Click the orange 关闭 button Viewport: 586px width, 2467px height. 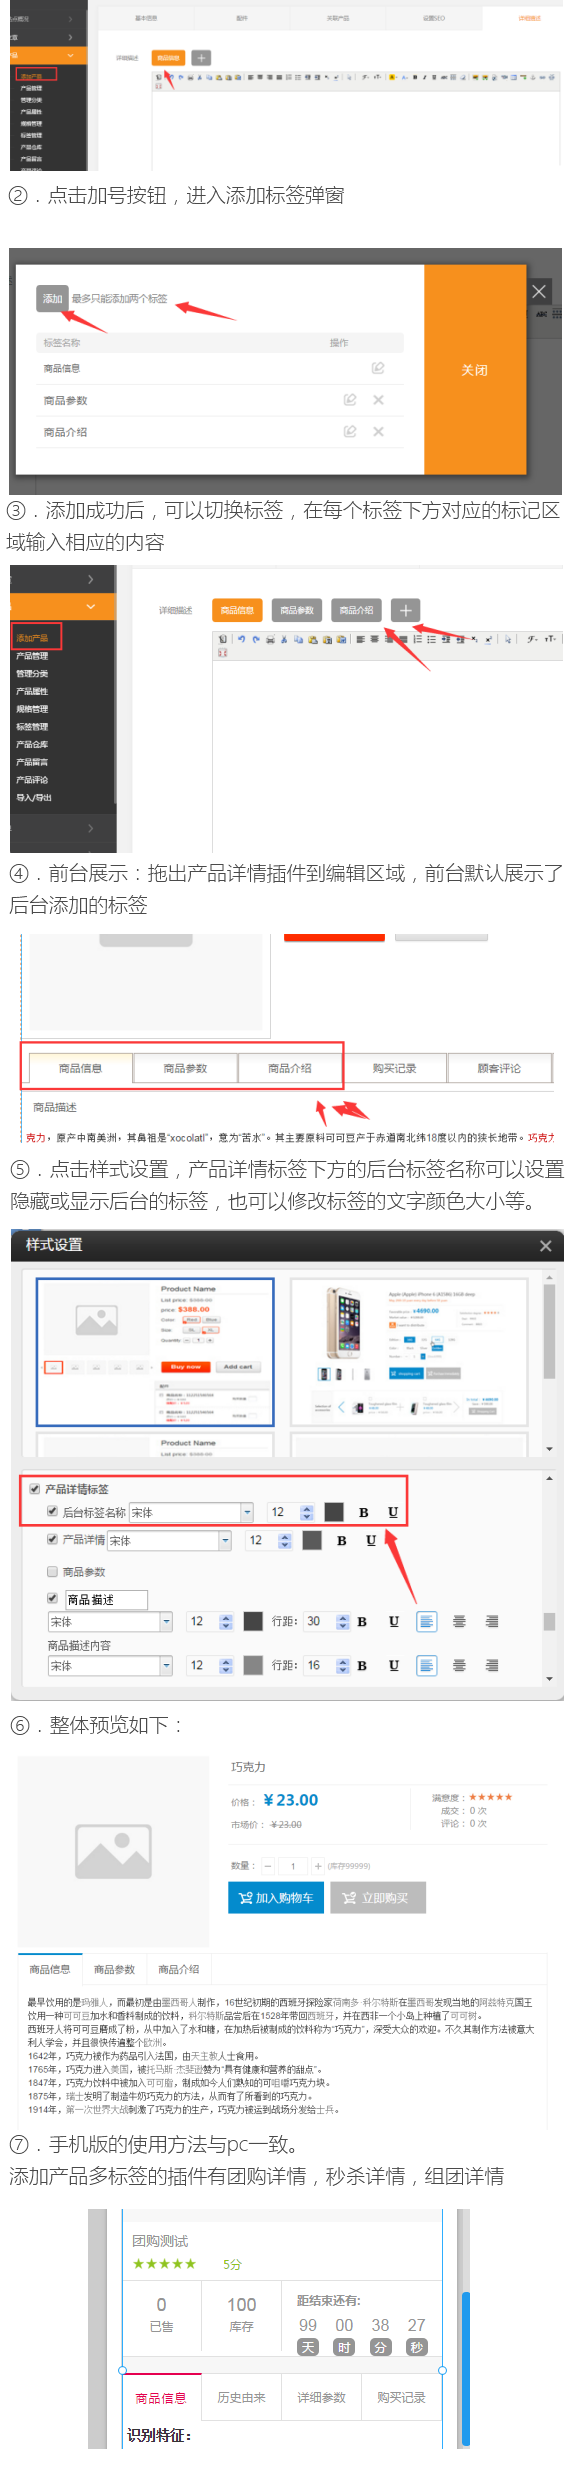475,370
